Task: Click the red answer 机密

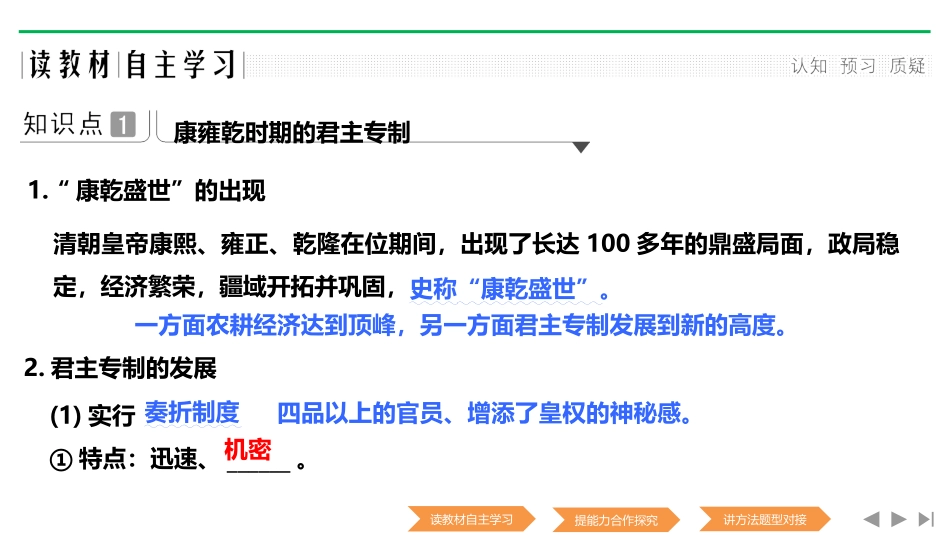Action: point(247,450)
